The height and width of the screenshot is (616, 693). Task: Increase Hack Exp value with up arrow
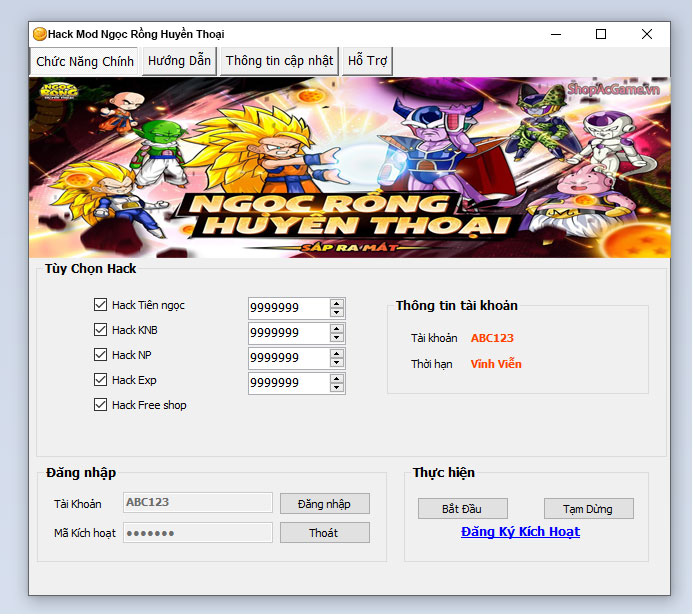(337, 379)
